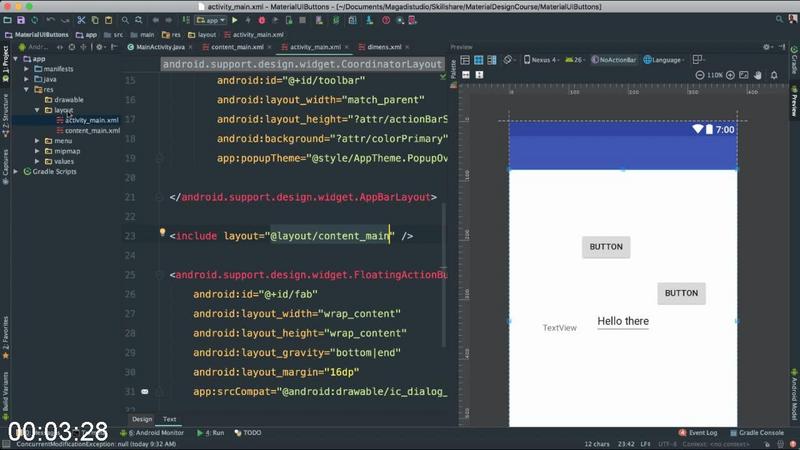Show the Blueprint surface view
The height and width of the screenshot is (450, 800).
479,60
